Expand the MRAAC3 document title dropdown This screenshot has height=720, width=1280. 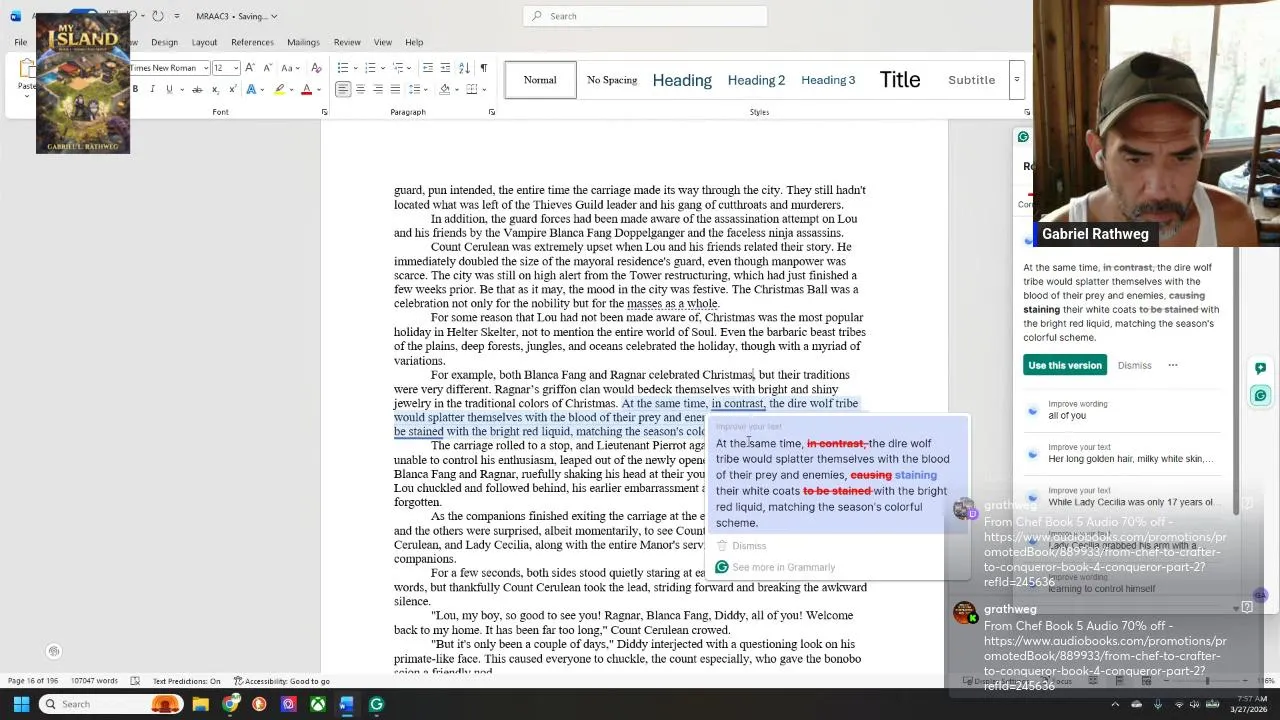coord(274,16)
